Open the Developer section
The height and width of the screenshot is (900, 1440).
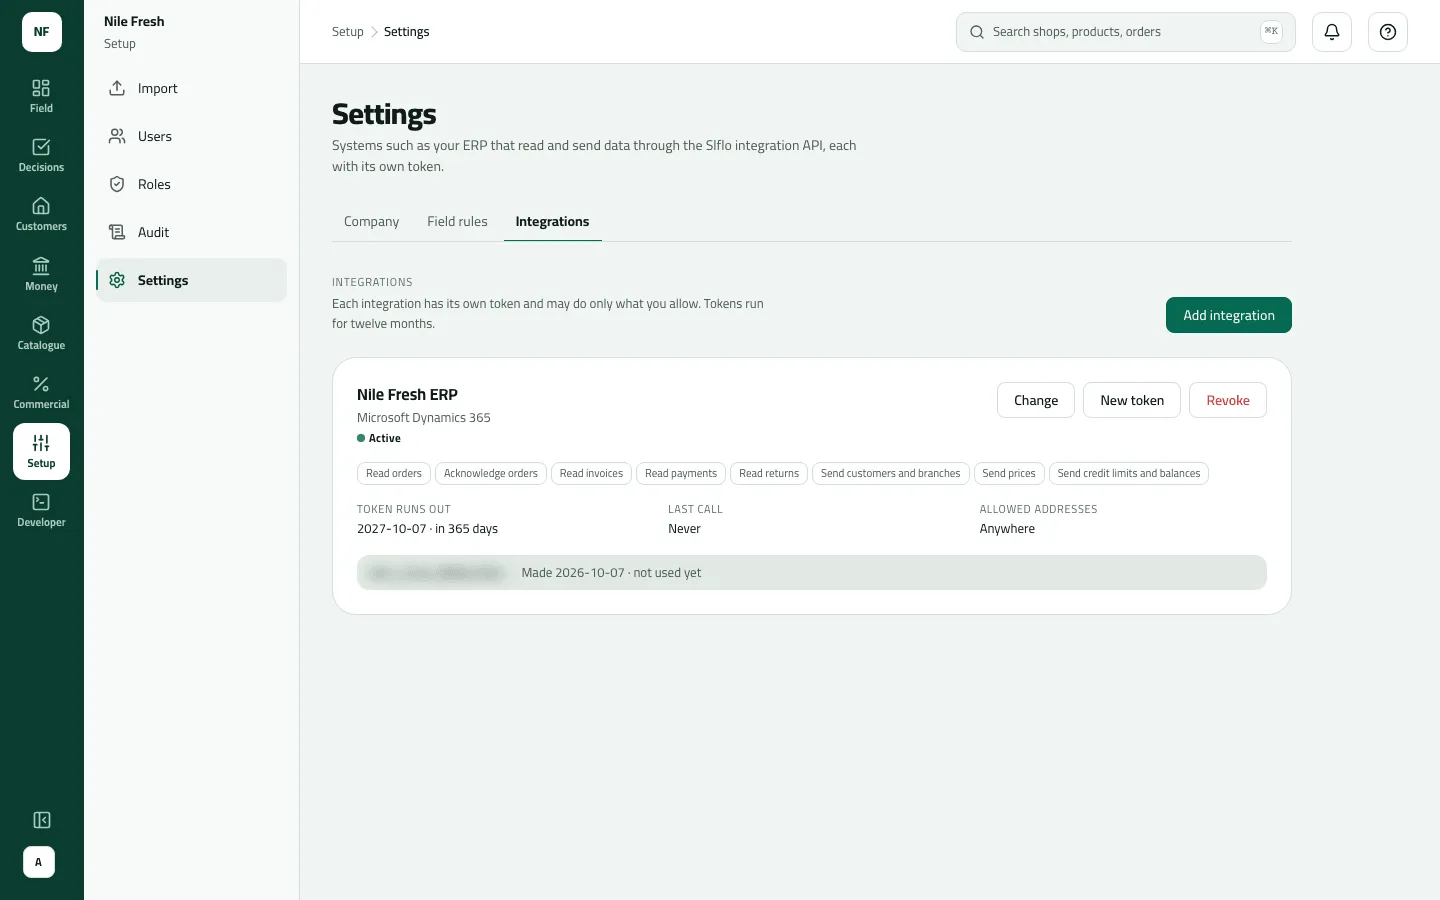coord(41,510)
